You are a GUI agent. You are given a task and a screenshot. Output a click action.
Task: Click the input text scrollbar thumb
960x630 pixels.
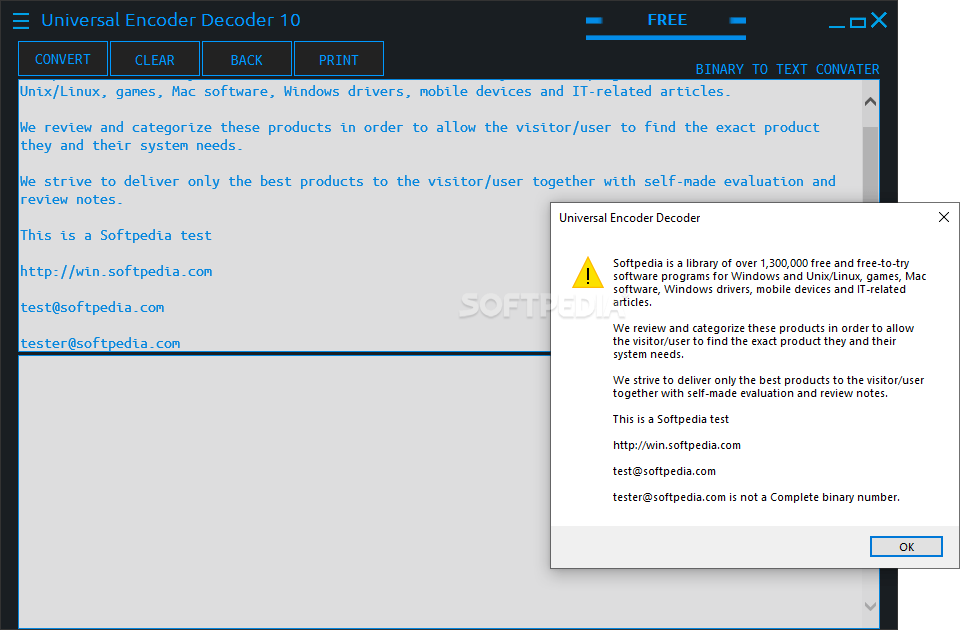point(870,163)
